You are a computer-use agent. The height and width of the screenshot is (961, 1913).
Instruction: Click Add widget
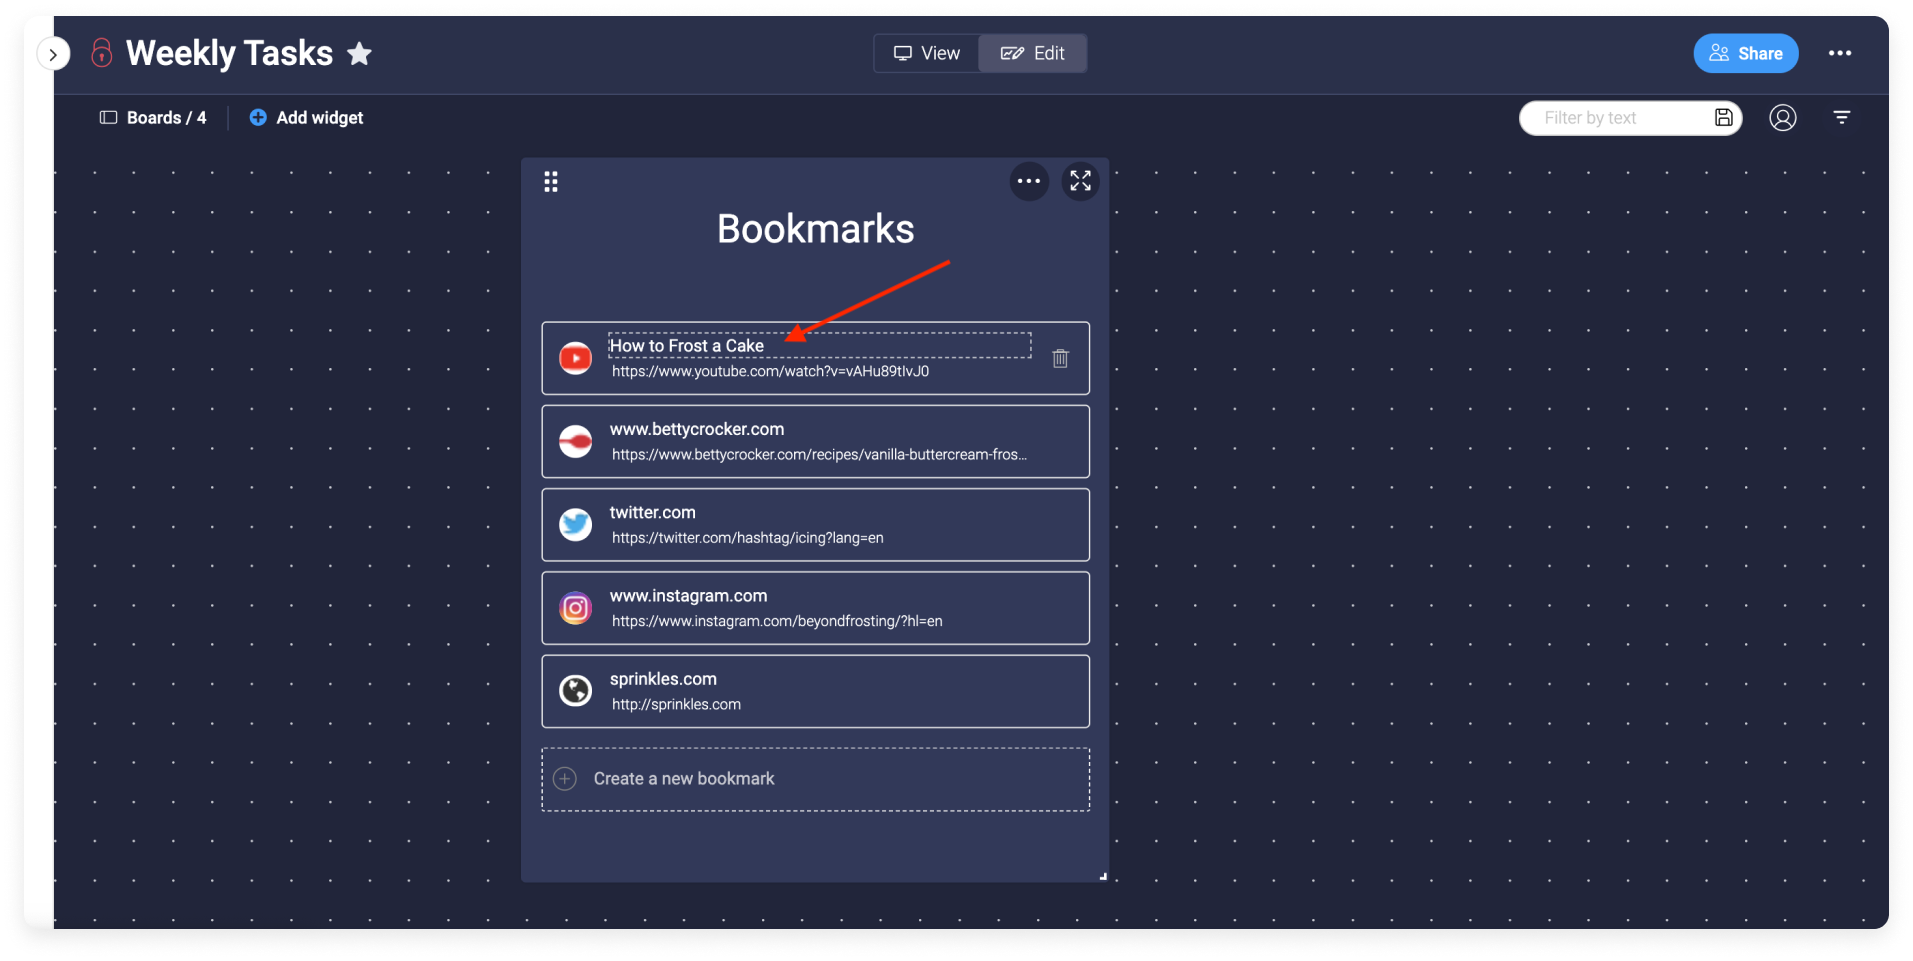click(306, 118)
